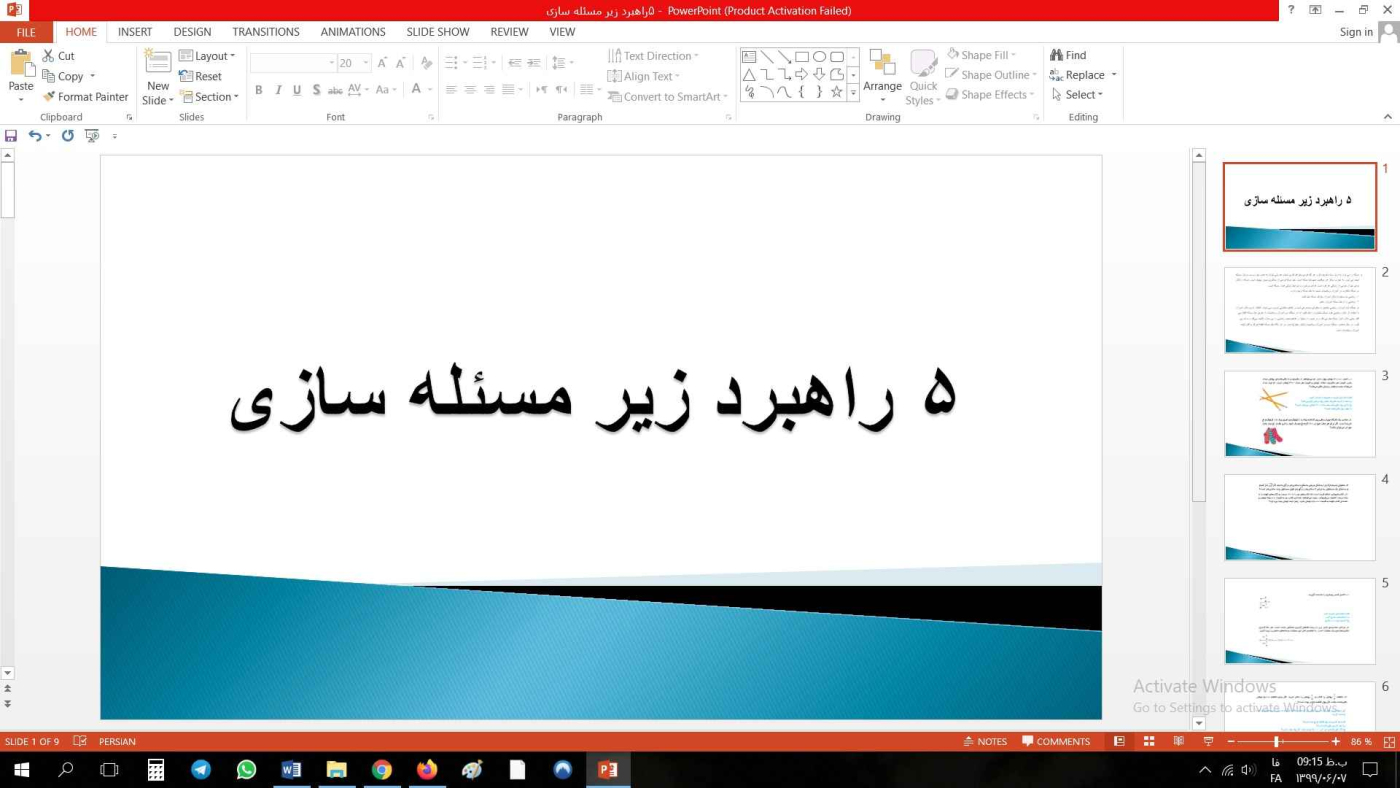Select slide 3 thumbnail in the panel
This screenshot has height=788, width=1400.
click(1299, 414)
